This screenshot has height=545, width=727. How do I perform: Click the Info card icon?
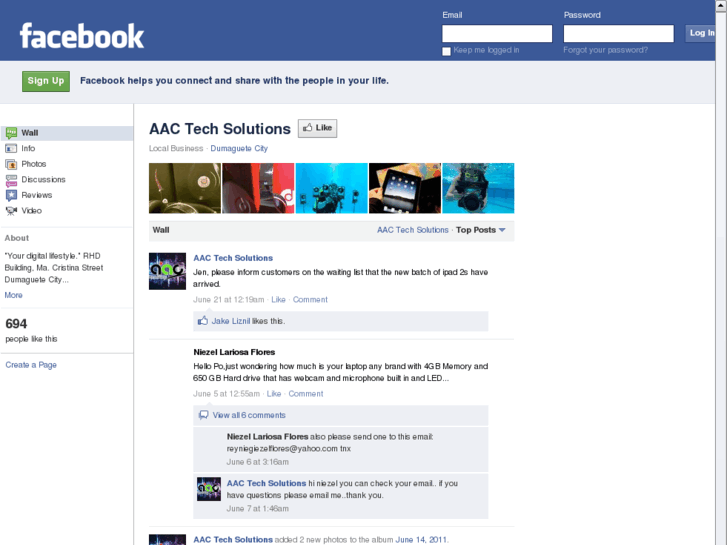pyautogui.click(x=11, y=148)
